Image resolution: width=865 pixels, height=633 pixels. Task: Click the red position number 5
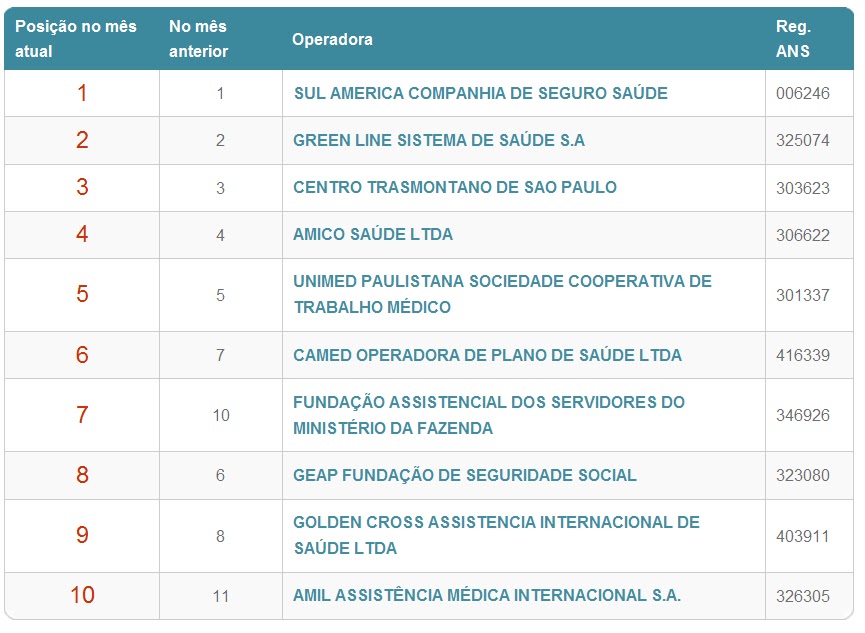click(x=82, y=294)
